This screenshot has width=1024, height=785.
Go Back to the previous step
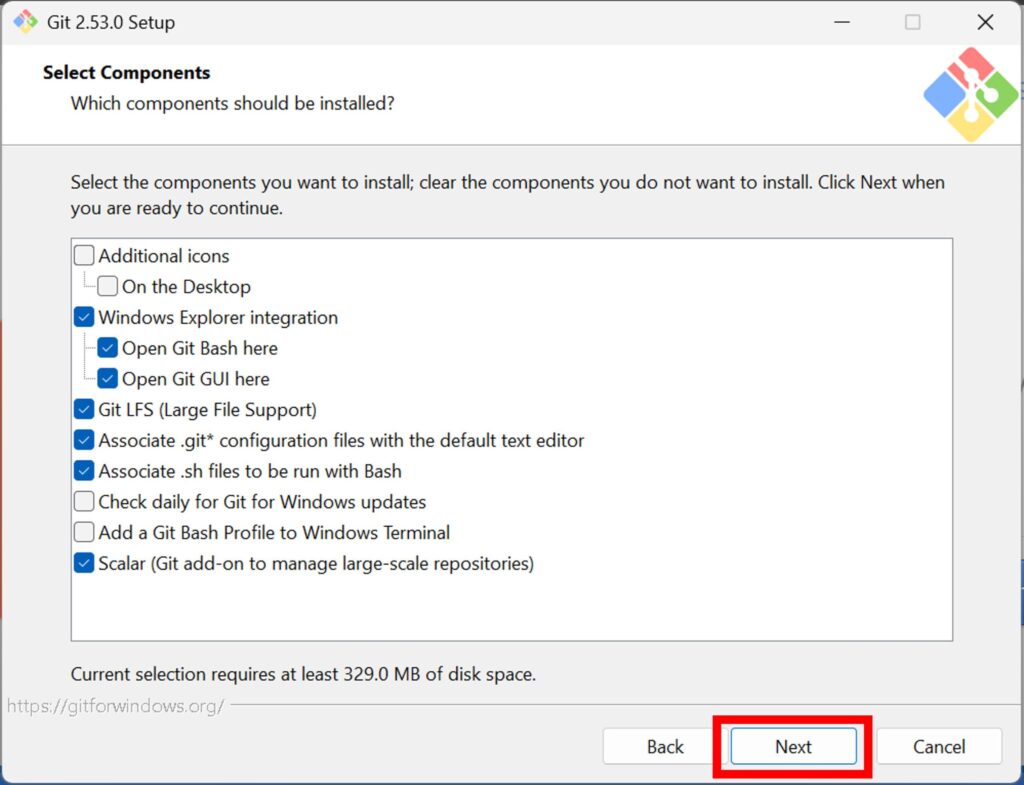[x=665, y=747]
